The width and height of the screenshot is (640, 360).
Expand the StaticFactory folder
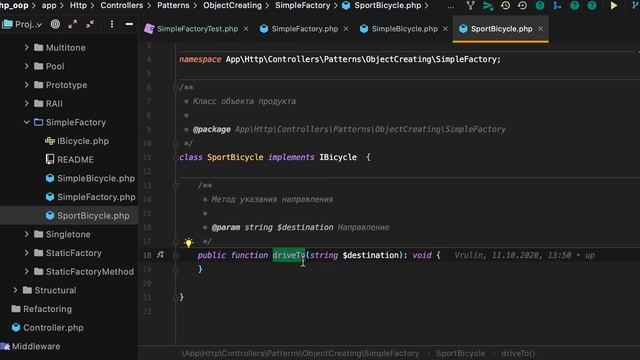click(x=27, y=253)
